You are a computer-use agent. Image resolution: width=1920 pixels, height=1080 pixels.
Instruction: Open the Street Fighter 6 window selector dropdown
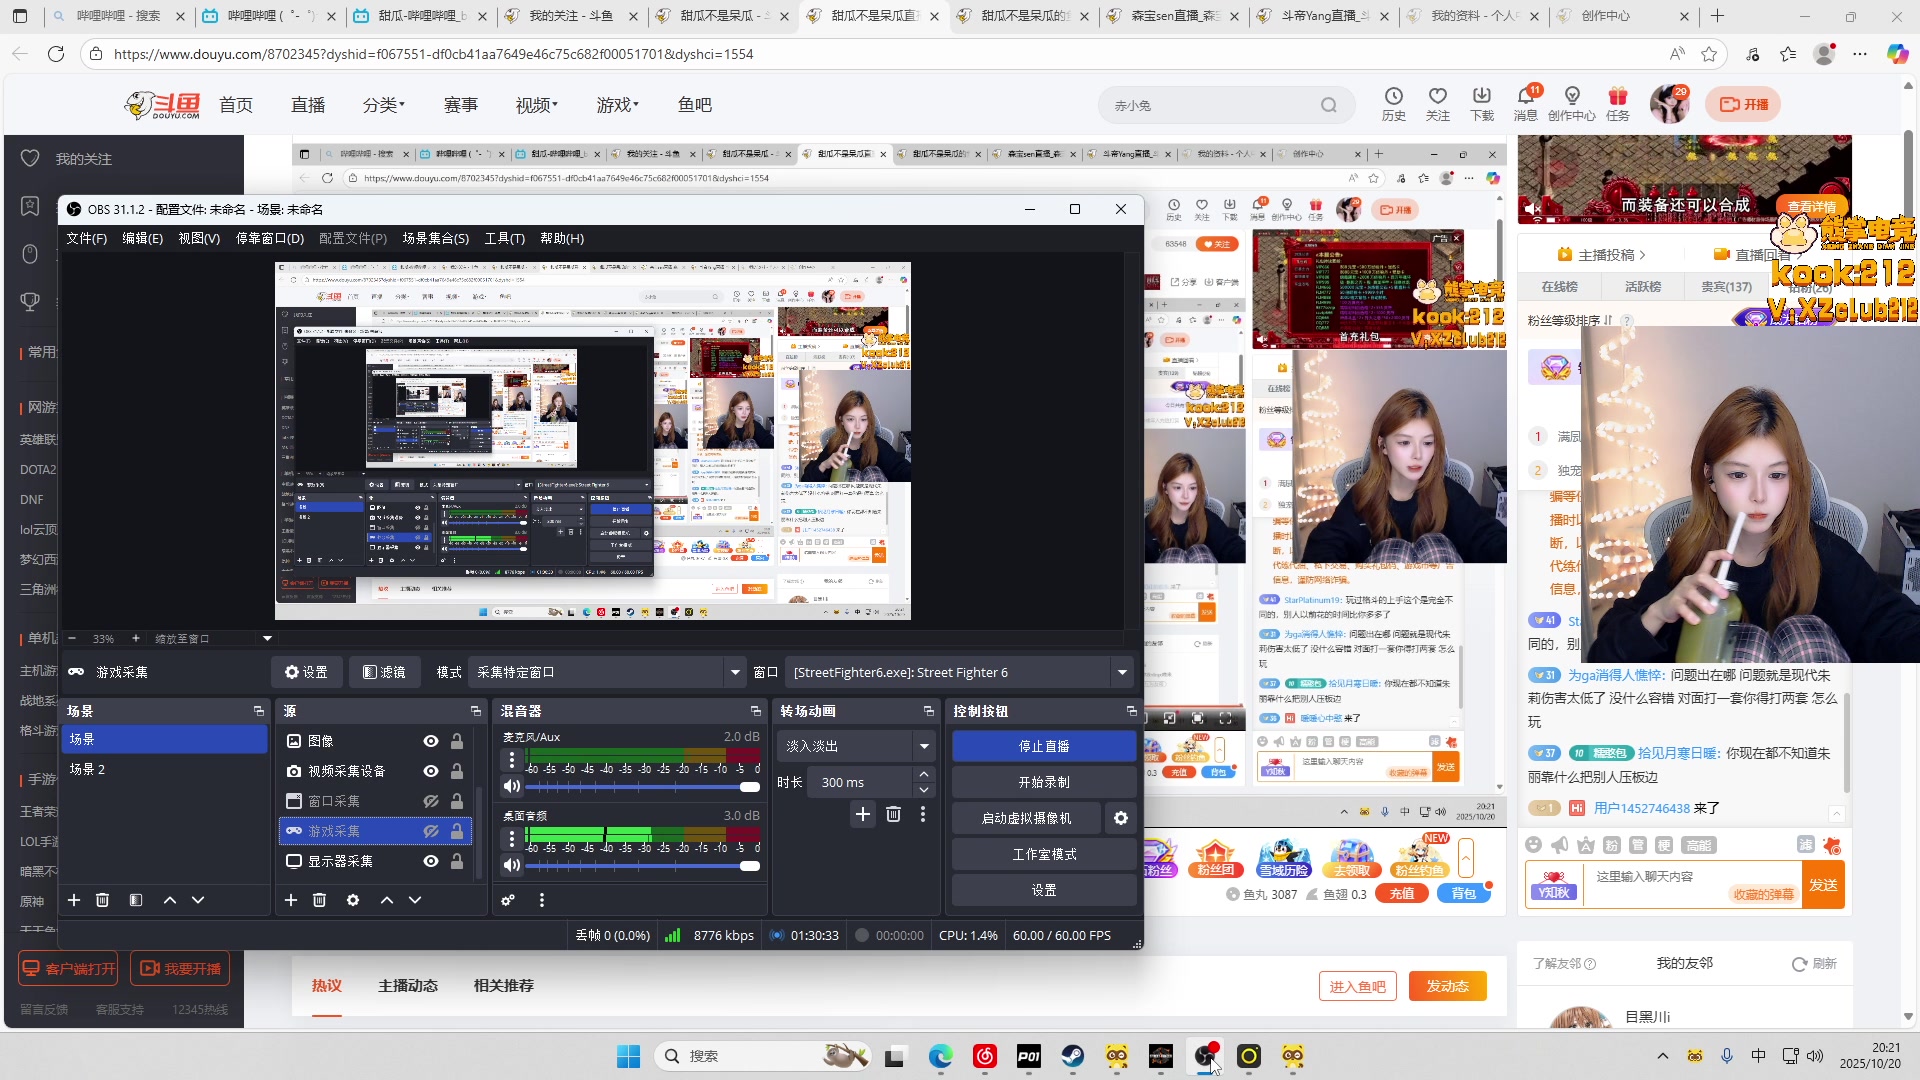coord(1122,672)
